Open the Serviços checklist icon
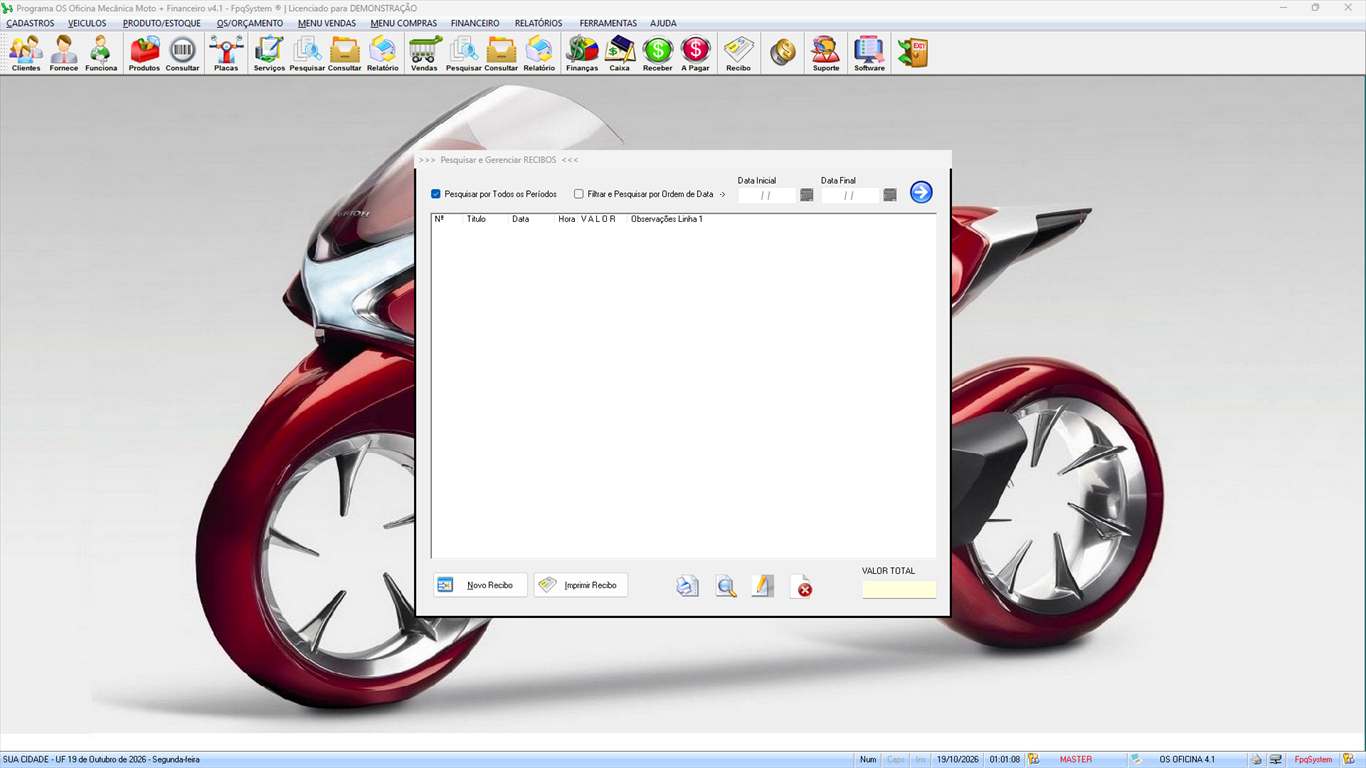1366x768 pixels. tap(269, 54)
